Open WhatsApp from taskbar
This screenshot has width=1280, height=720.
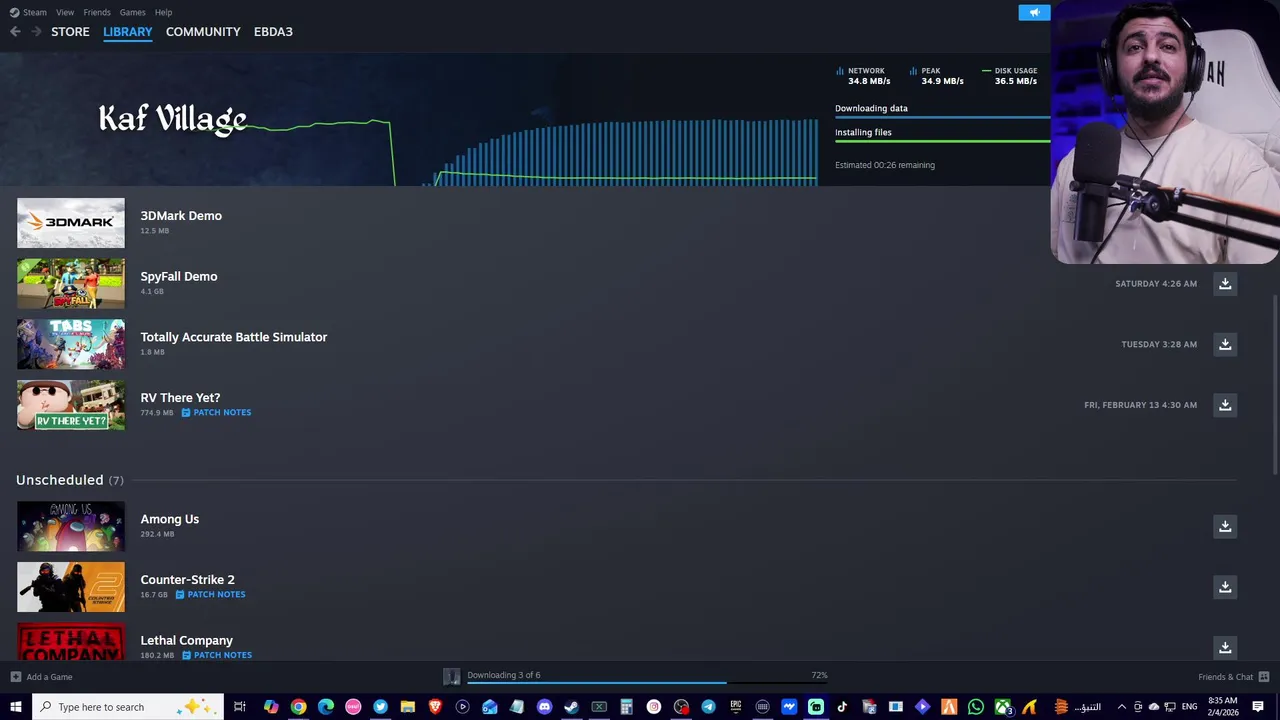976,707
